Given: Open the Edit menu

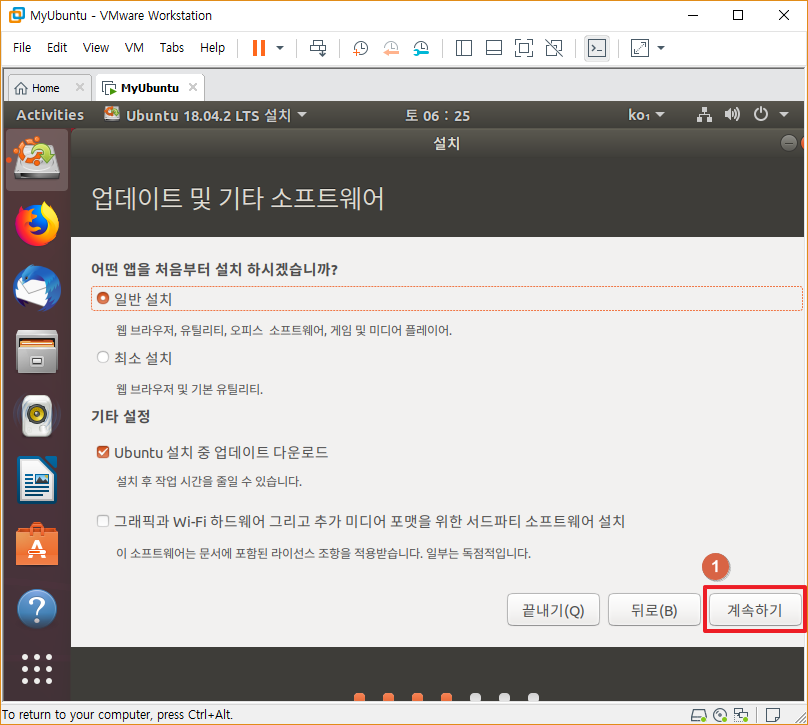Looking at the screenshot, I should pos(57,48).
